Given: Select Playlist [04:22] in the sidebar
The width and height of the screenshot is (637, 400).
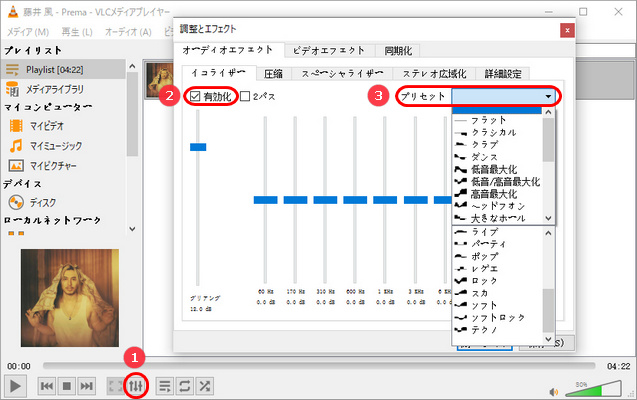Looking at the screenshot, I should point(63,69).
